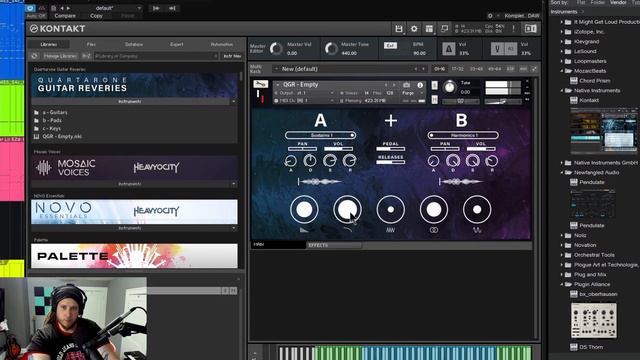Collapse the MozaicBeats folder in browser
Image resolution: width=640 pixels, height=360 pixels.
pos(562,71)
